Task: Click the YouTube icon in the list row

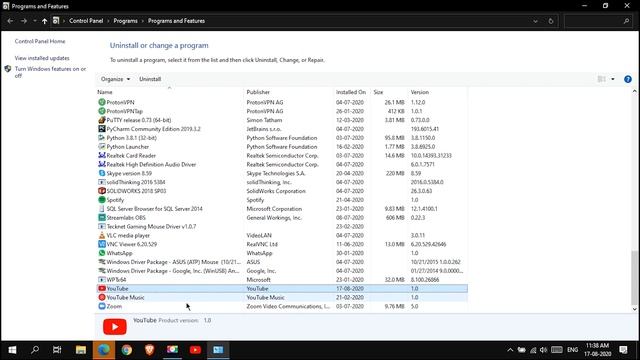Action: (x=102, y=289)
